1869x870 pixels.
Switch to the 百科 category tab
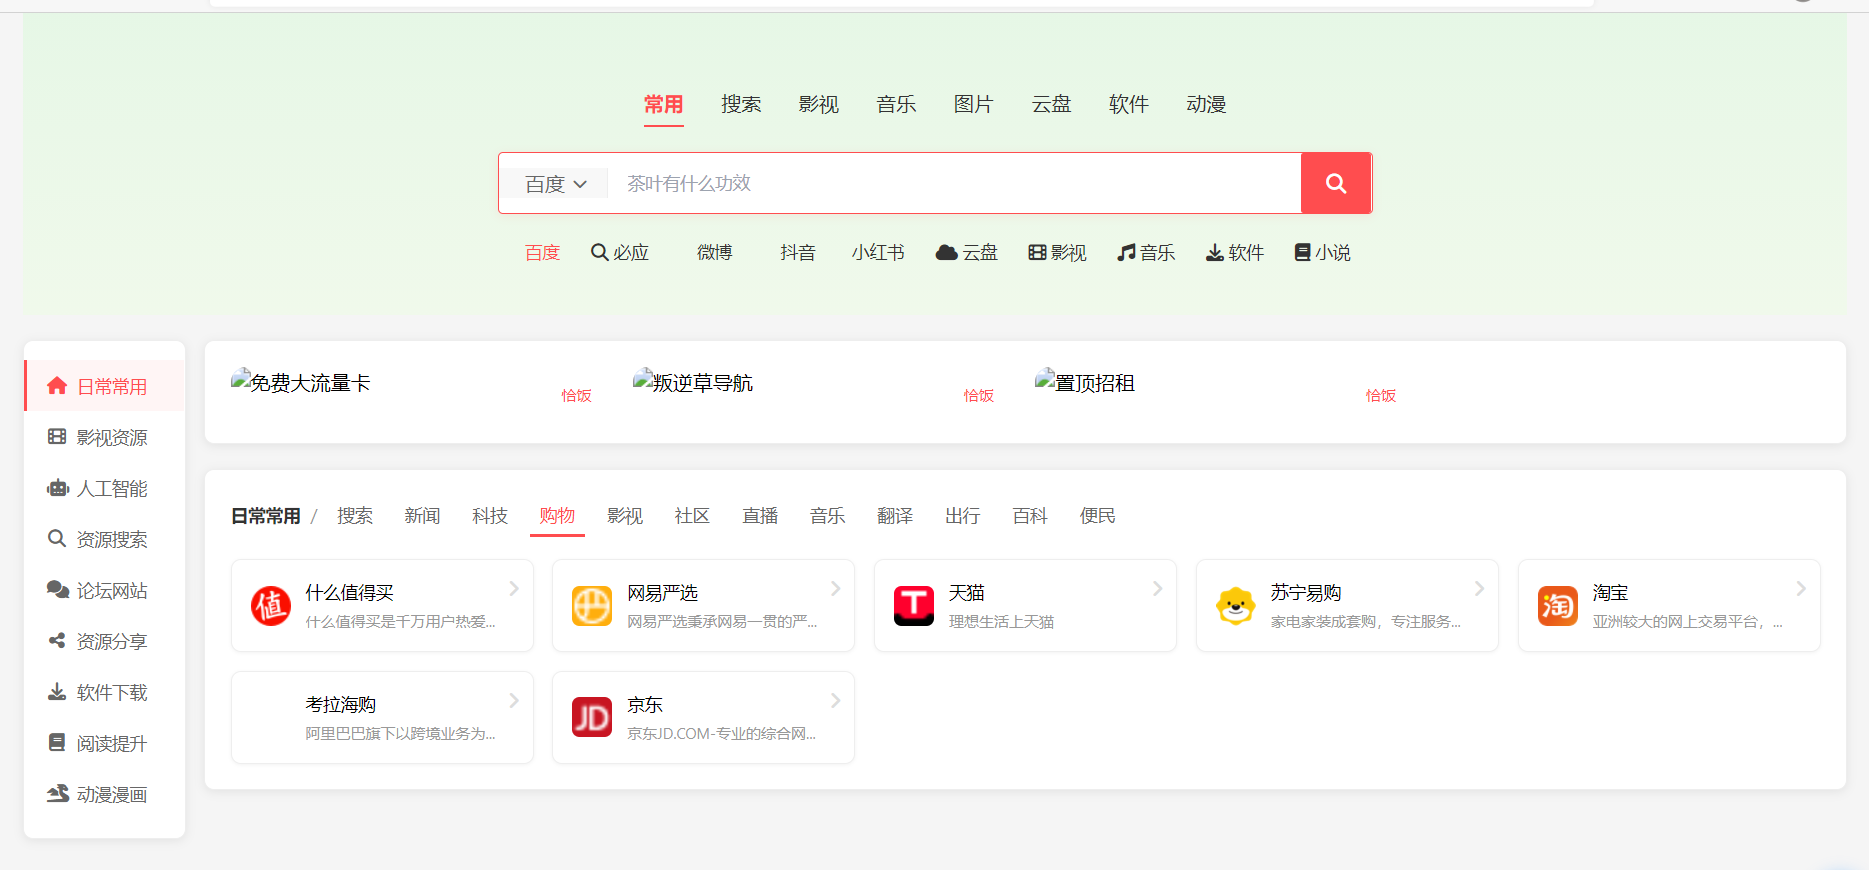click(1030, 516)
